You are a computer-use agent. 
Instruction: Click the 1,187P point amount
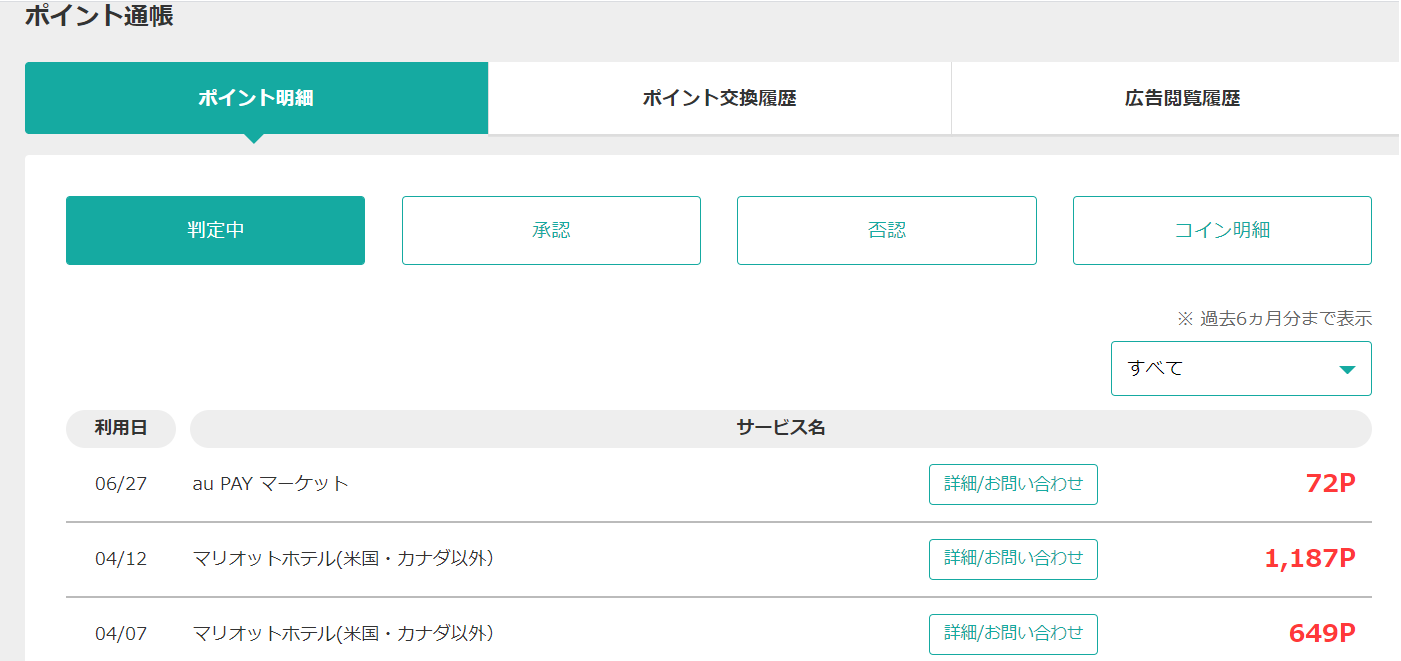[x=1310, y=559]
